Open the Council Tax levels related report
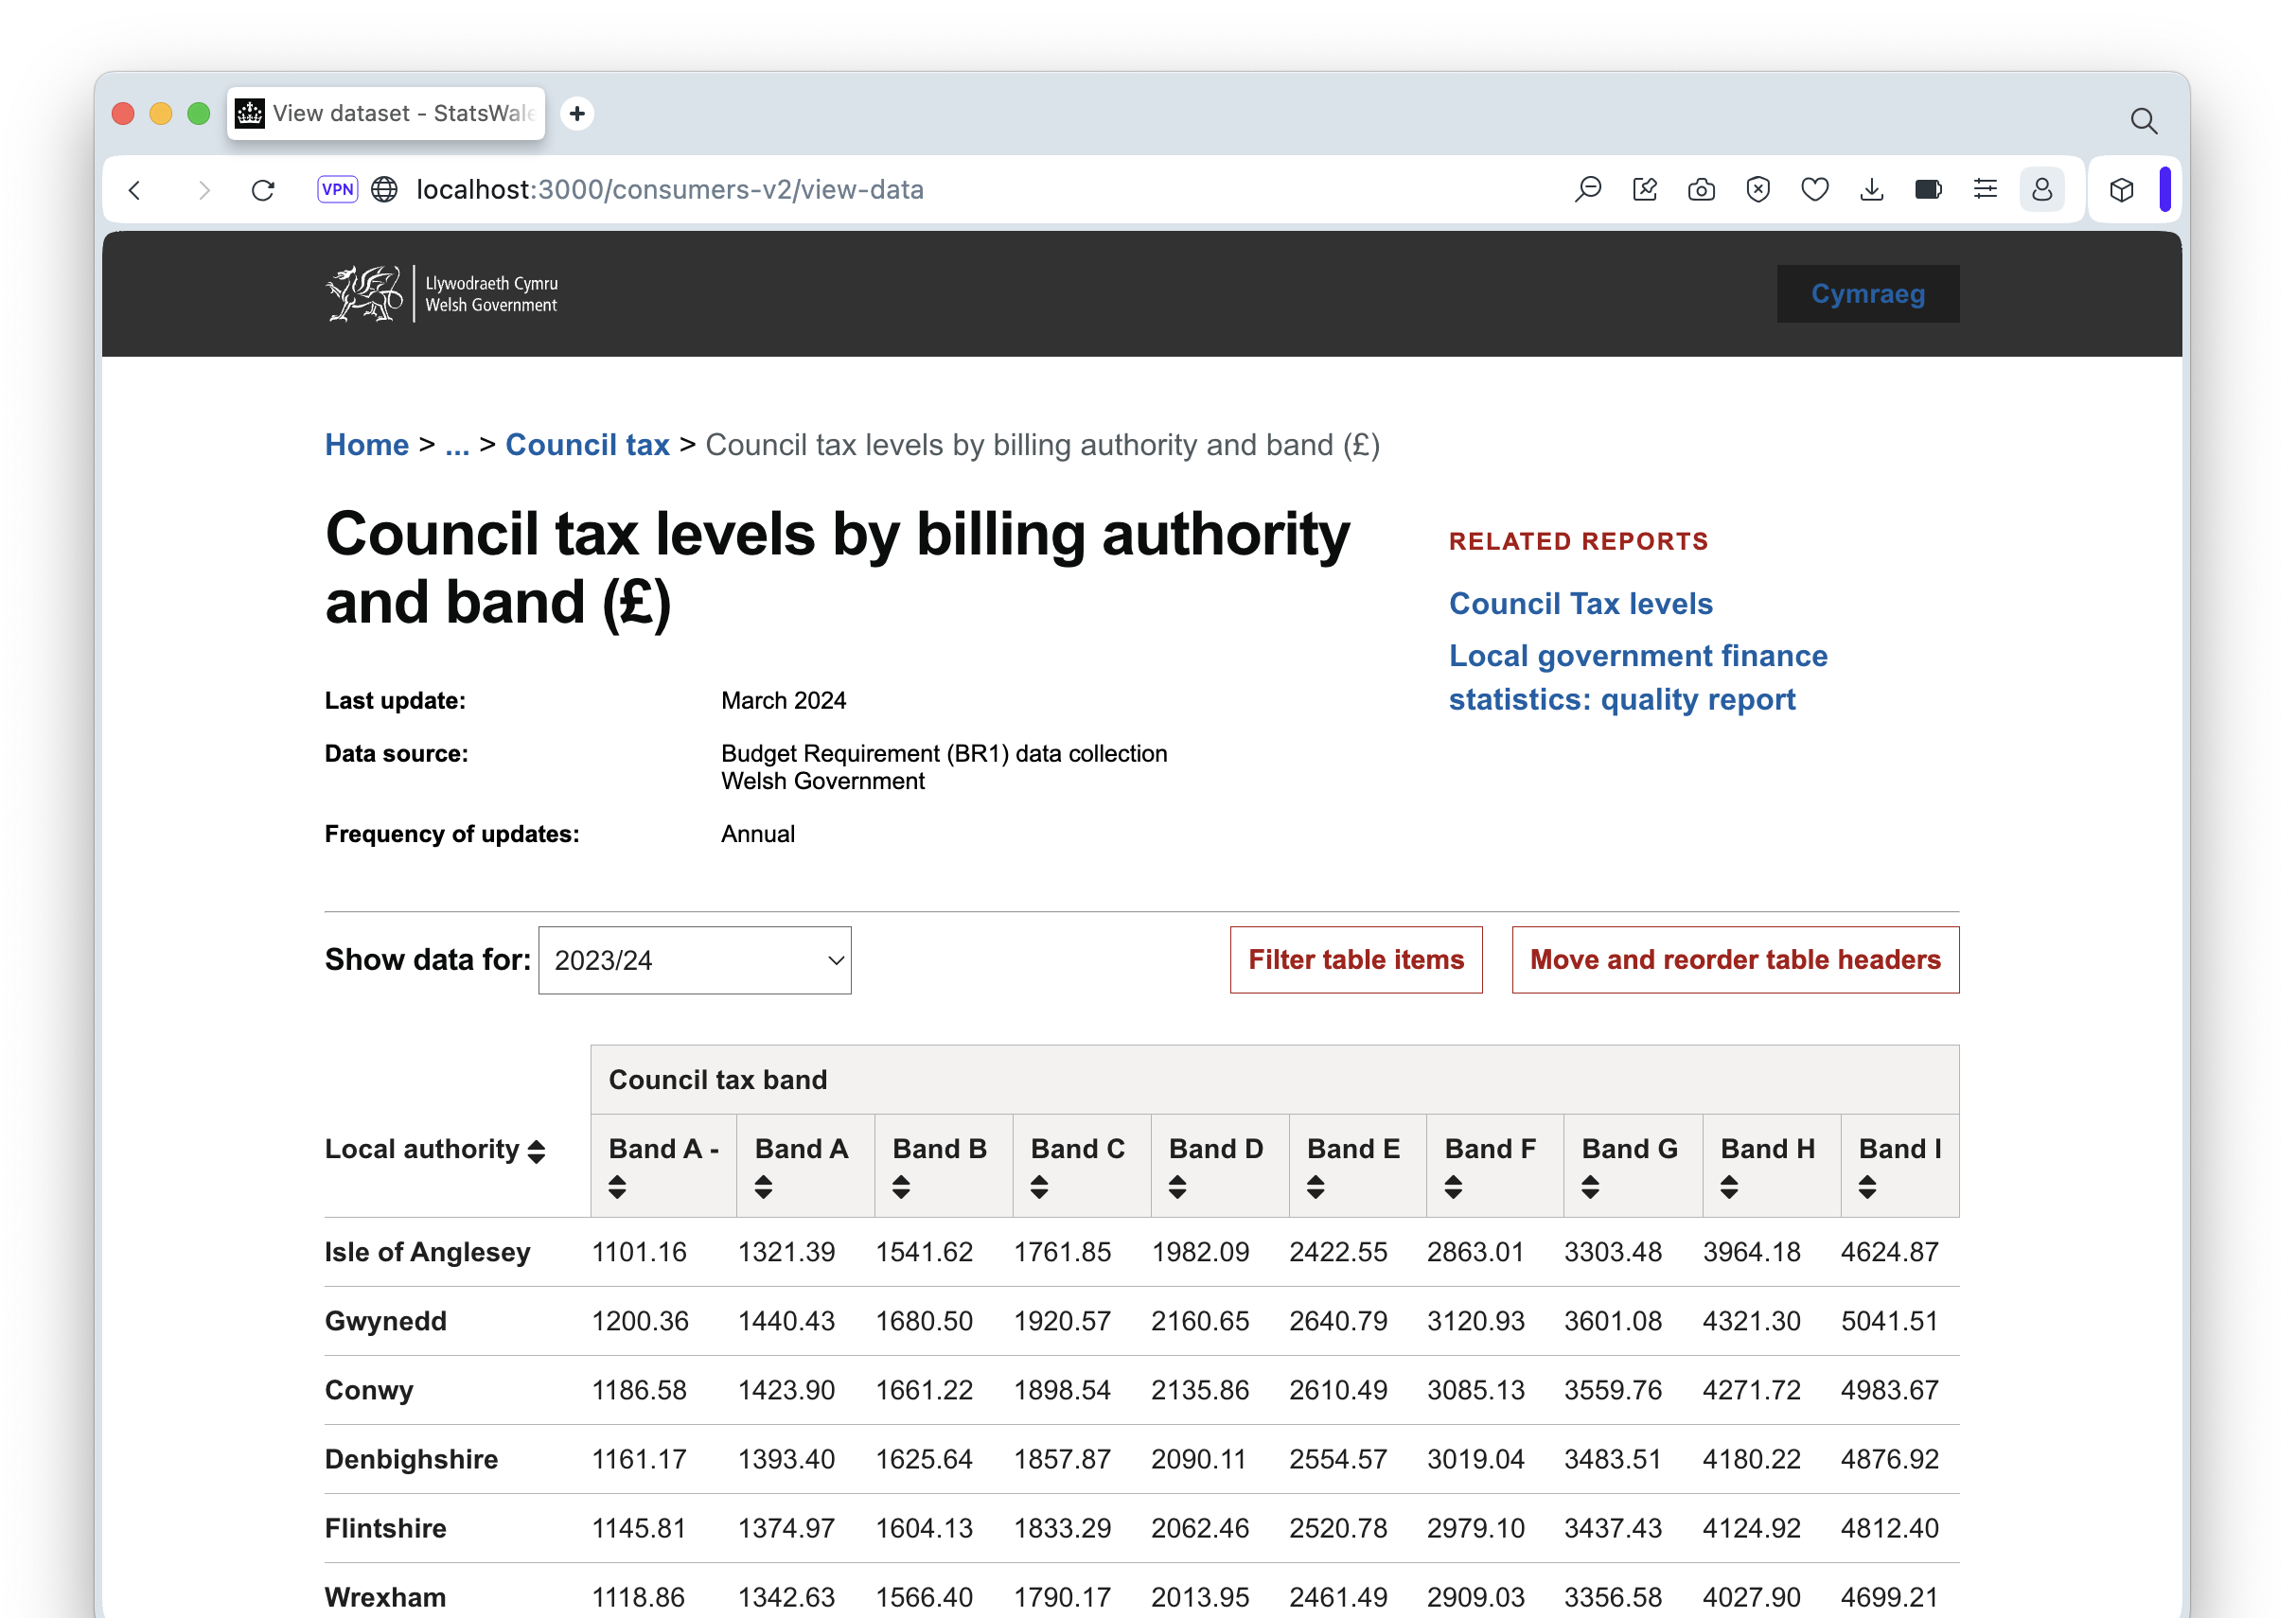 (1580, 604)
